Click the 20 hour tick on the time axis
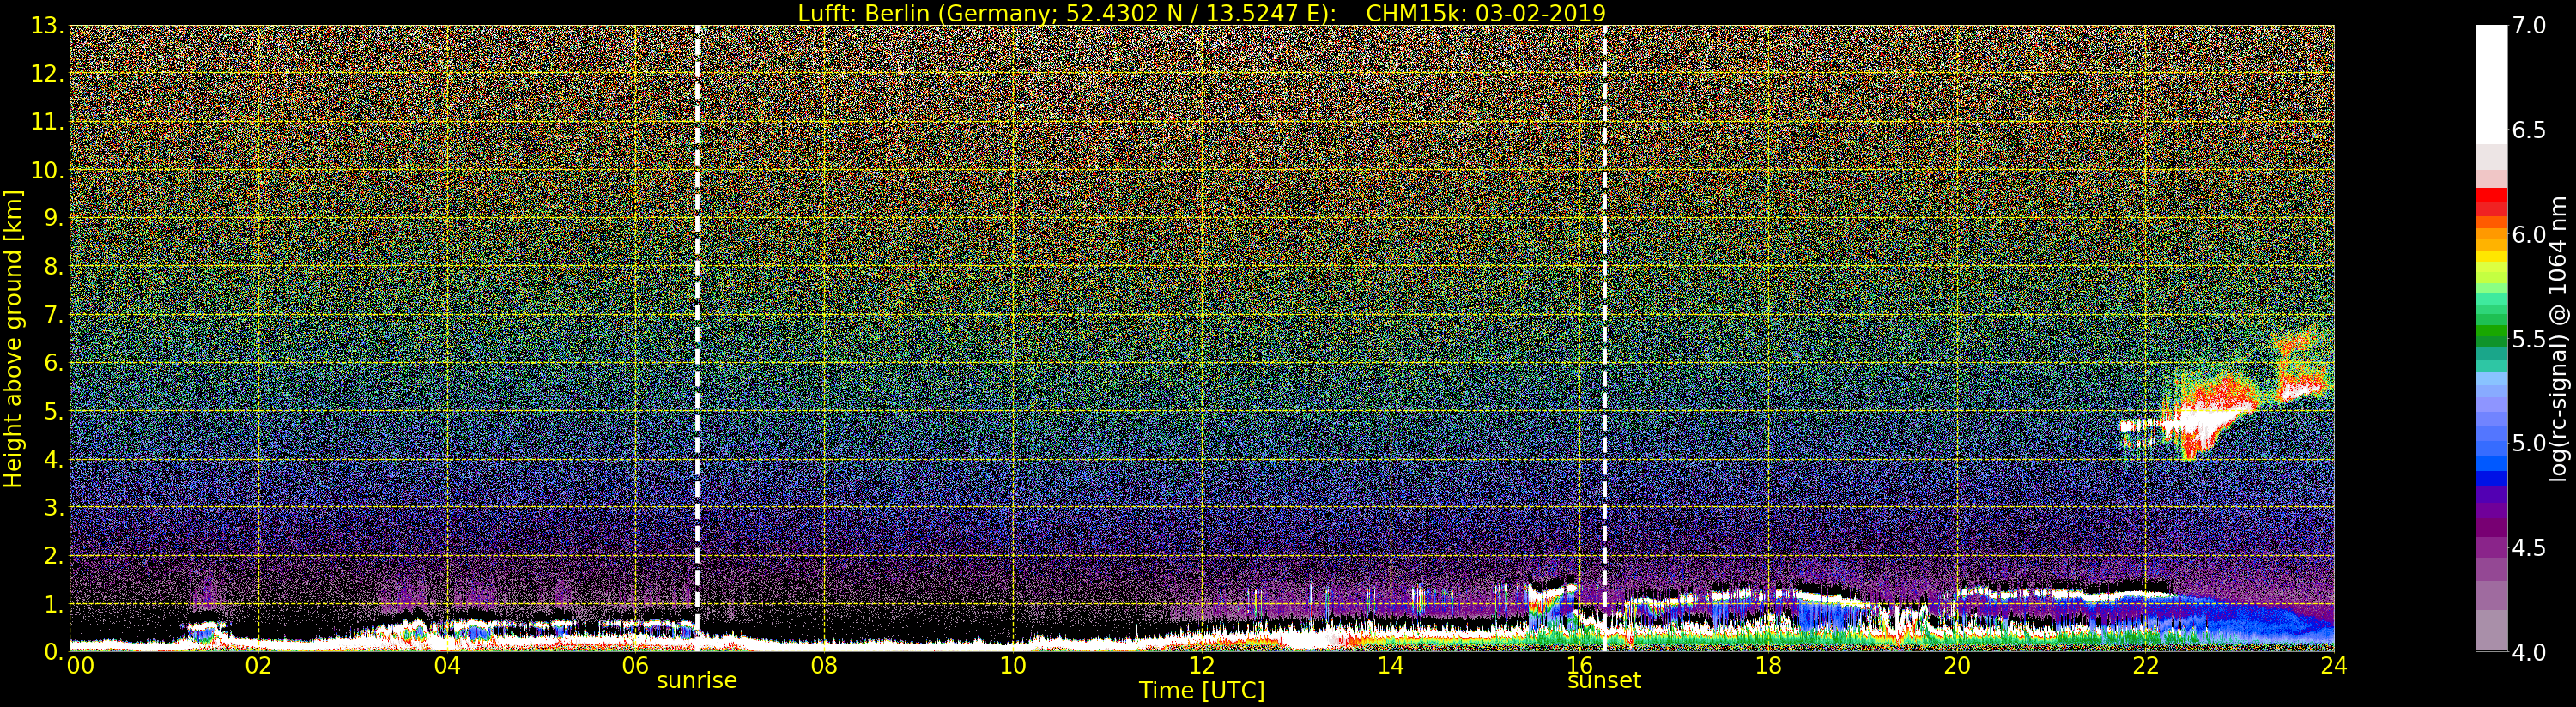The width and height of the screenshot is (2576, 707). point(1956,666)
